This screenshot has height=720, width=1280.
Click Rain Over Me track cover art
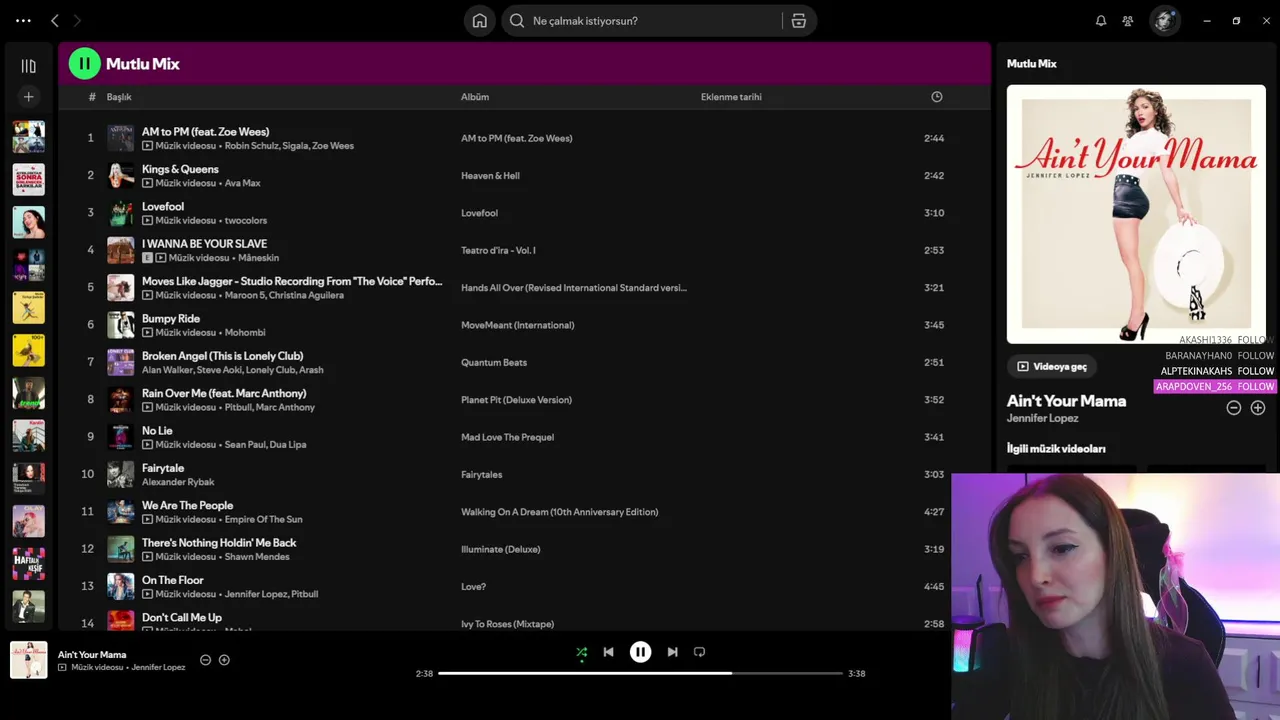click(120, 399)
